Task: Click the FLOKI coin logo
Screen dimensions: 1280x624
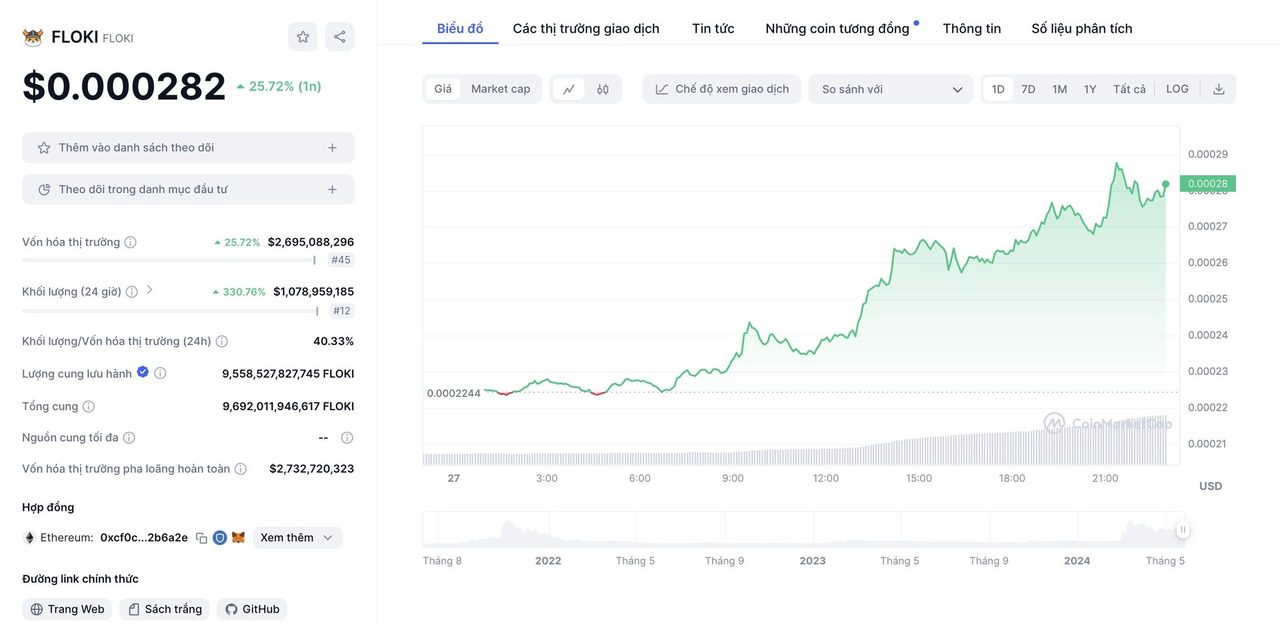Action: pos(33,37)
